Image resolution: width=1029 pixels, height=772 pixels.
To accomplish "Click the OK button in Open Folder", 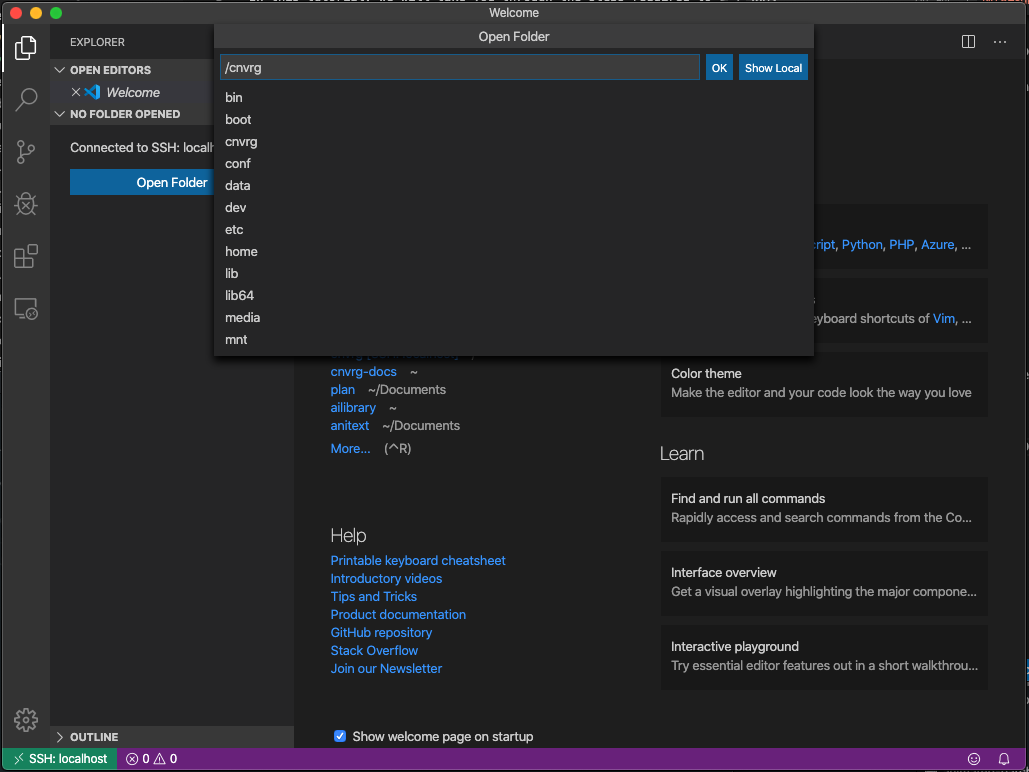I will coord(719,68).
